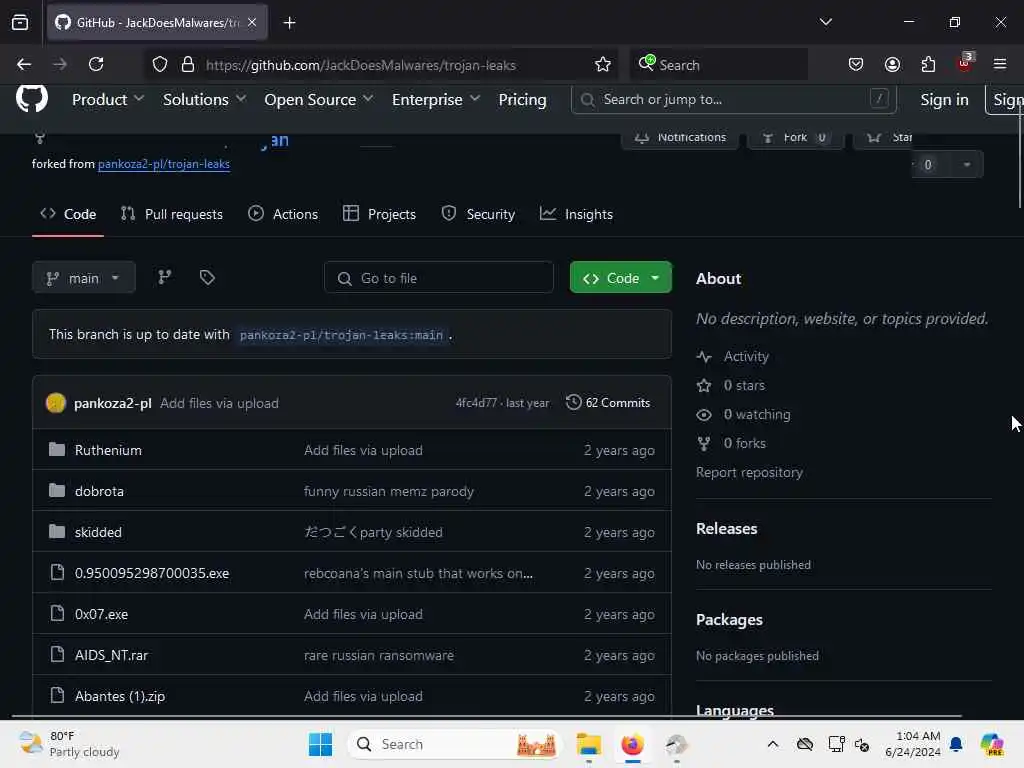Click the tracking protection shield icon
Viewport: 1024px width, 768px height.
tap(160, 64)
